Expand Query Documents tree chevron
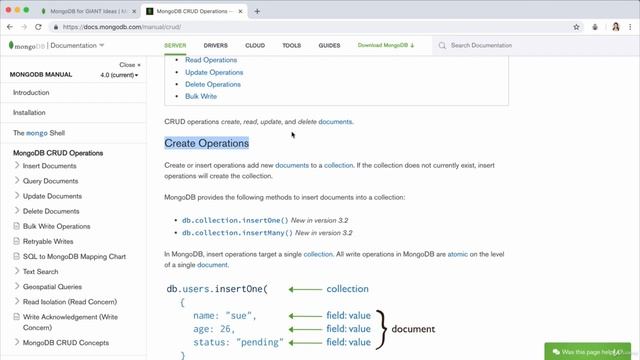 [17, 180]
